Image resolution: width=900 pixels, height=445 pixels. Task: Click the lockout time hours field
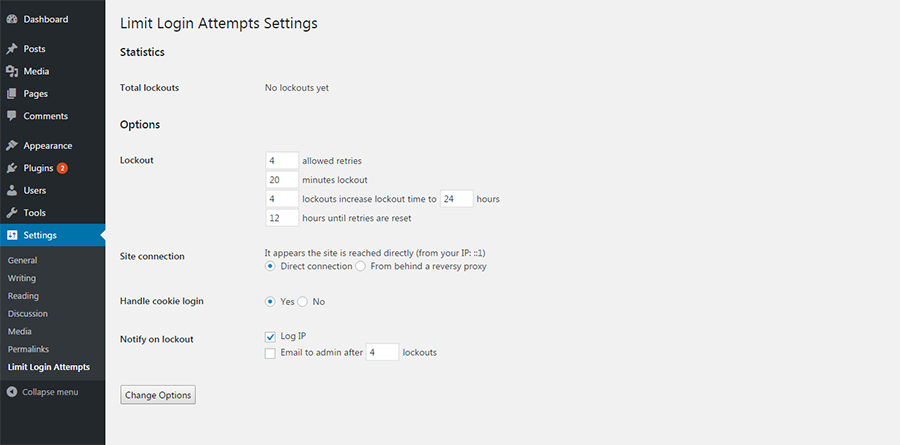point(457,199)
